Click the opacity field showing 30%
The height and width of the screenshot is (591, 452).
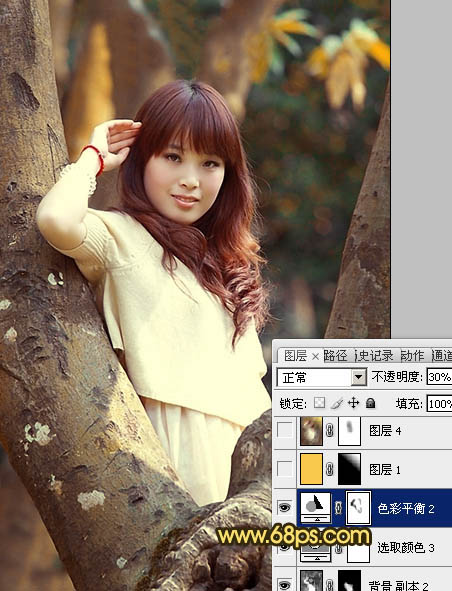tap(439, 377)
